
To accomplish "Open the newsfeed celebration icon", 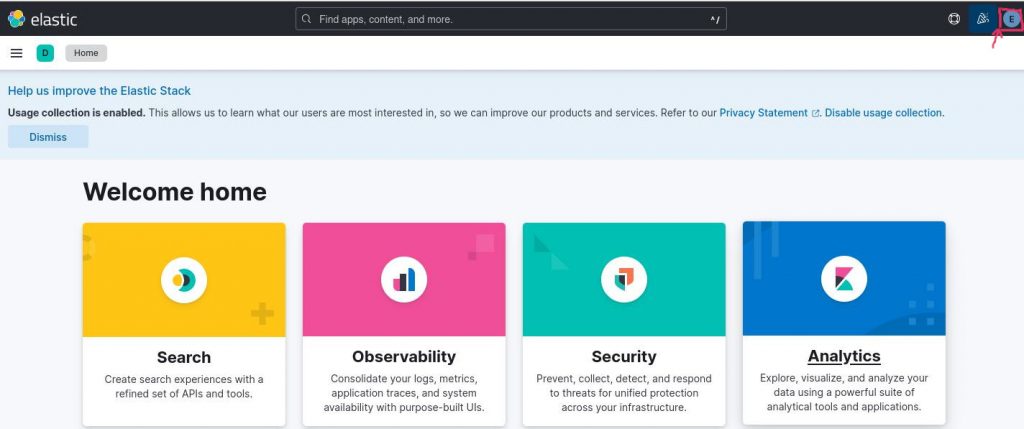I will point(983,19).
